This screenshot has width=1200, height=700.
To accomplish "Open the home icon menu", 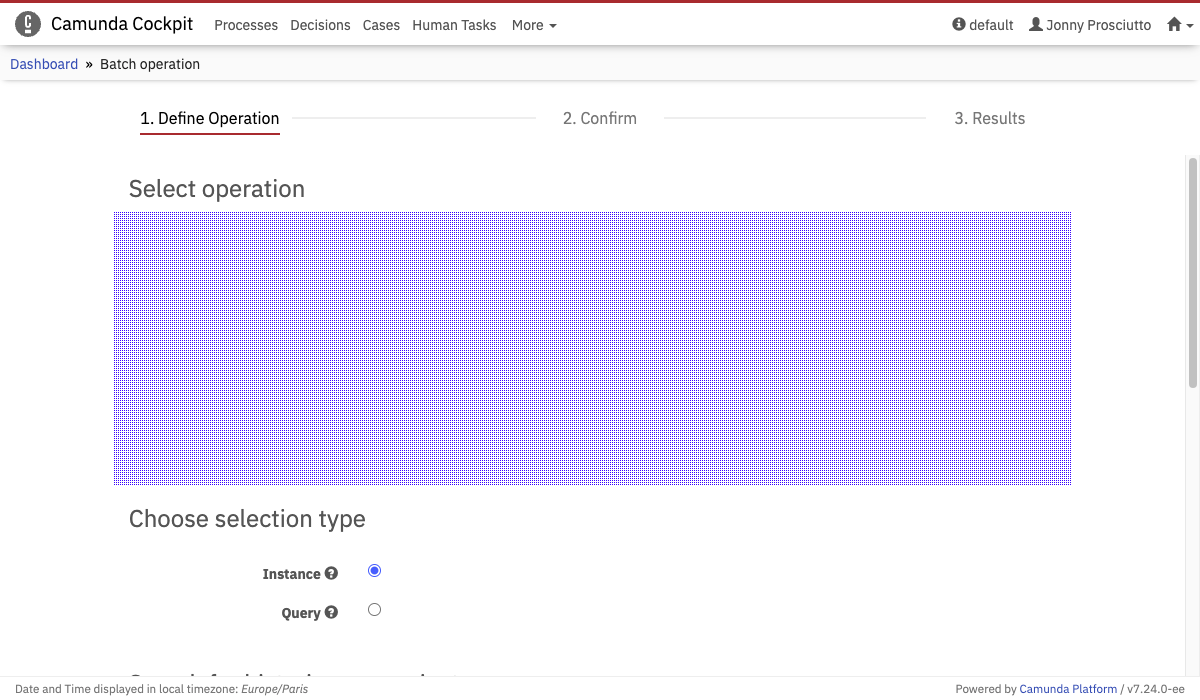I will pos(1179,25).
